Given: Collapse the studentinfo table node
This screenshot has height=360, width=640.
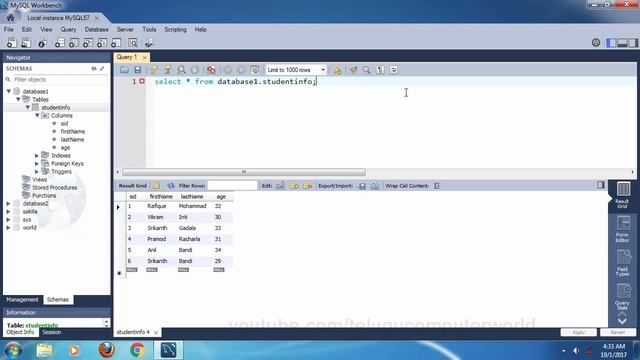Looking at the screenshot, I should [x=28, y=107].
